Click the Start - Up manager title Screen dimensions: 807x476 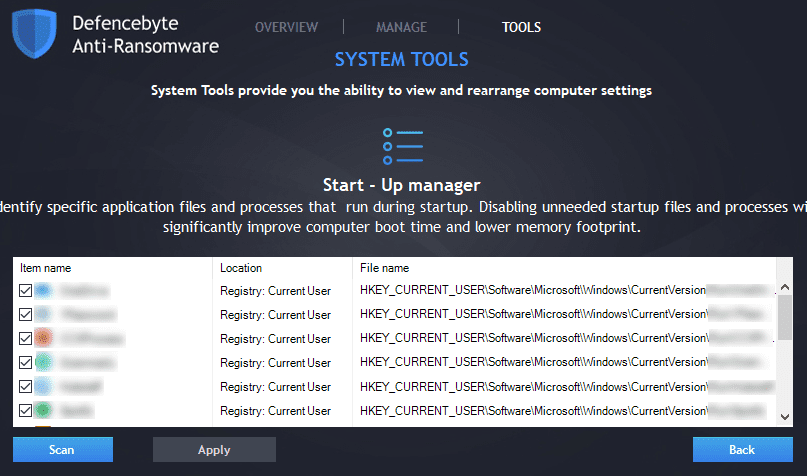[401, 185]
